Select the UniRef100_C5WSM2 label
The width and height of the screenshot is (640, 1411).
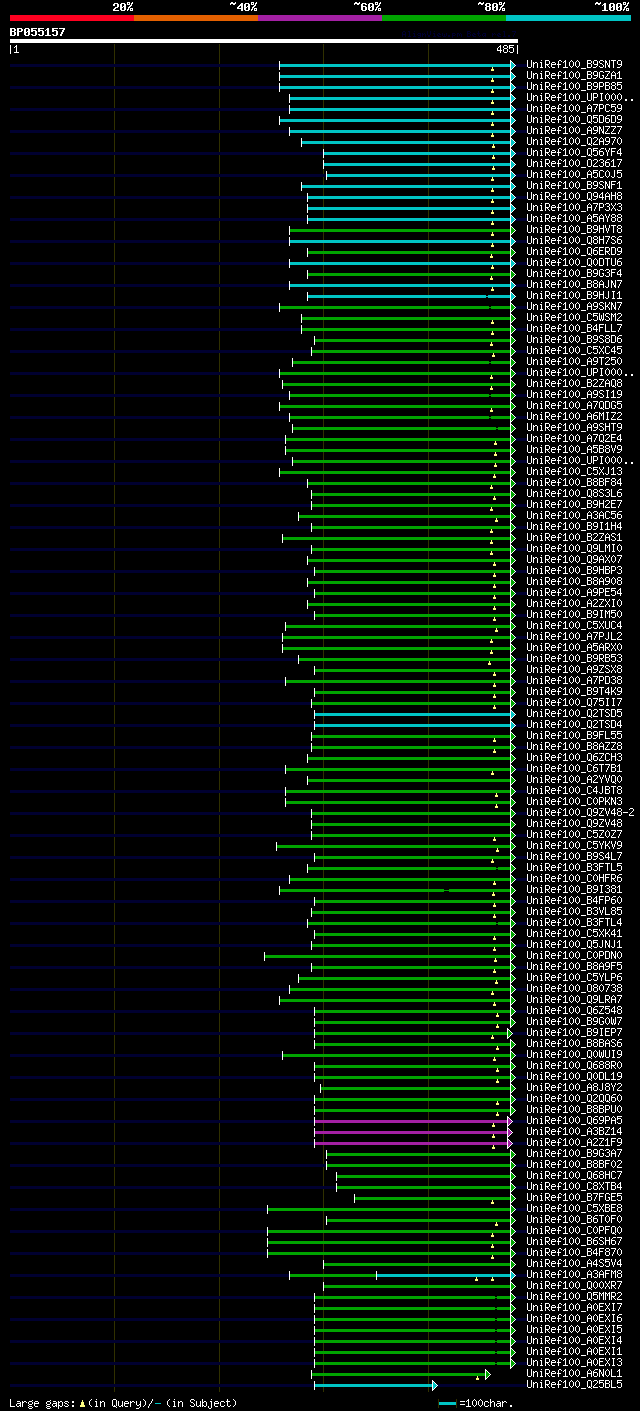pyautogui.click(x=574, y=318)
